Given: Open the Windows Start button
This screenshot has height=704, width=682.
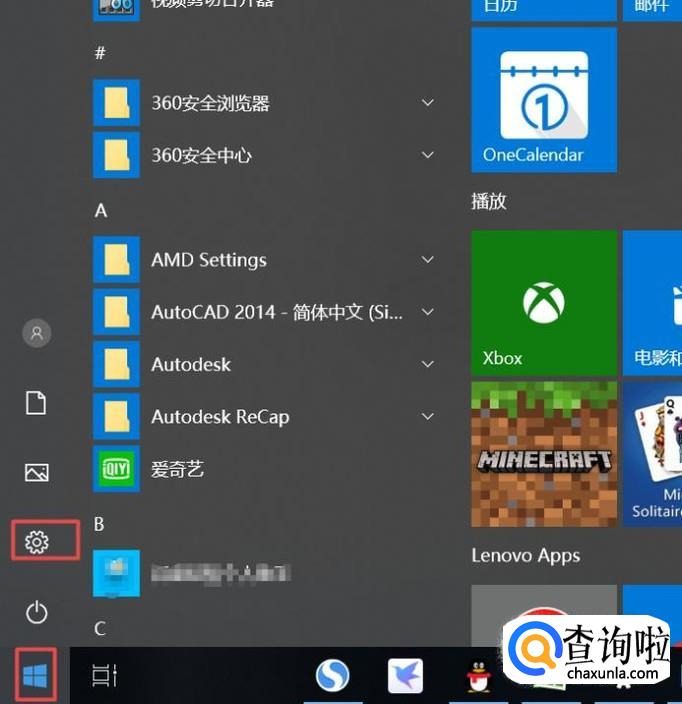Looking at the screenshot, I should (x=35, y=675).
